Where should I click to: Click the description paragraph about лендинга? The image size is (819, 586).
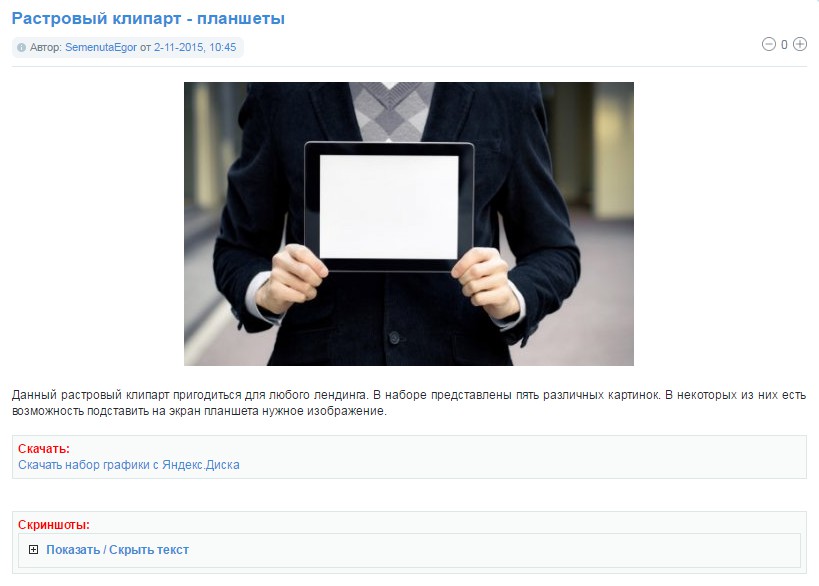(409, 403)
